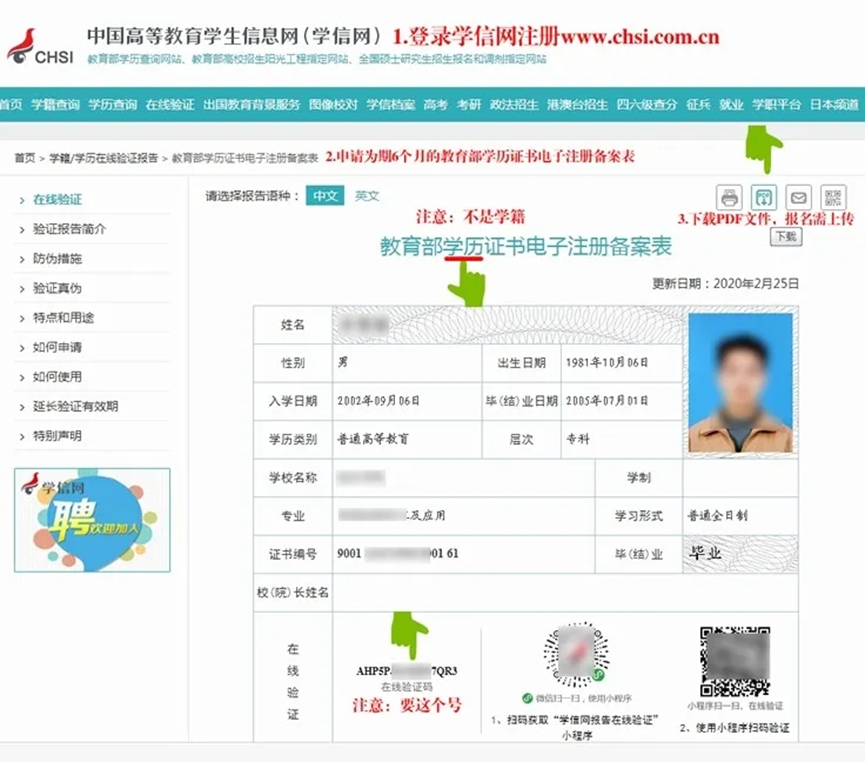Click the CHSI logo at top left

pyautogui.click(x=40, y=46)
